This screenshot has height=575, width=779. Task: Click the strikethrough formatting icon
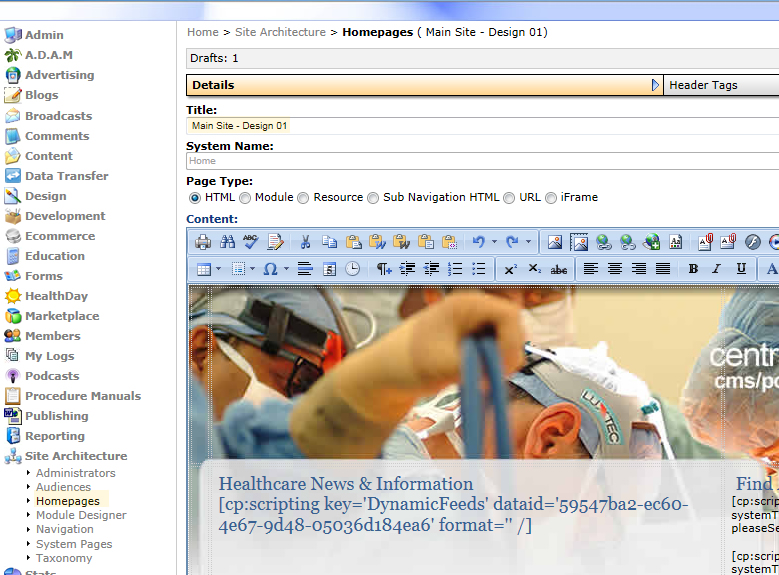pyautogui.click(x=559, y=269)
